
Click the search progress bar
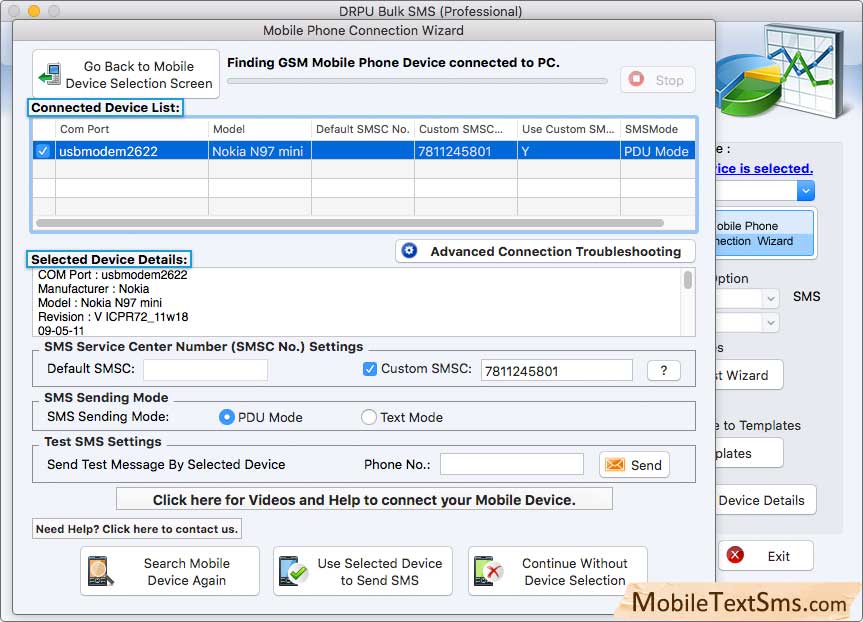coord(417,81)
